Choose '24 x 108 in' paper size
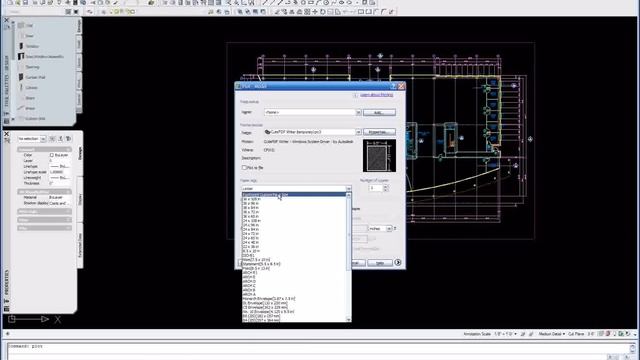Image resolution: width=640 pixels, height=360 pixels. 294,221
